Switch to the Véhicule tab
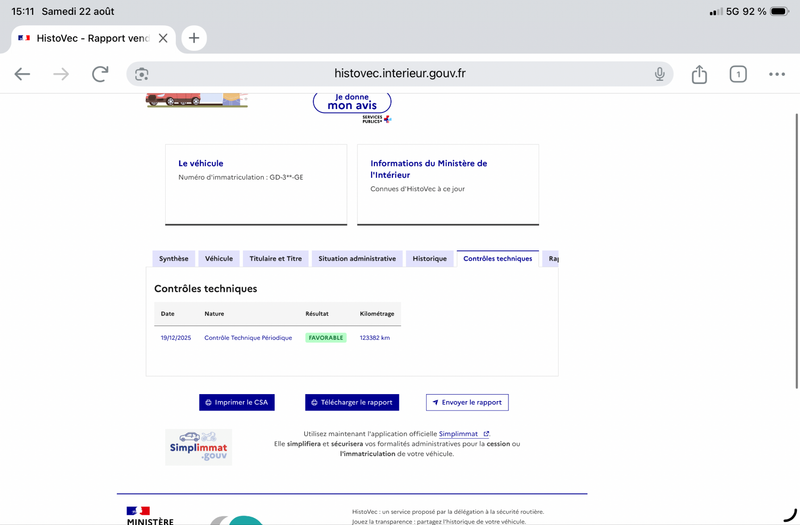800x525 pixels. [x=219, y=259]
